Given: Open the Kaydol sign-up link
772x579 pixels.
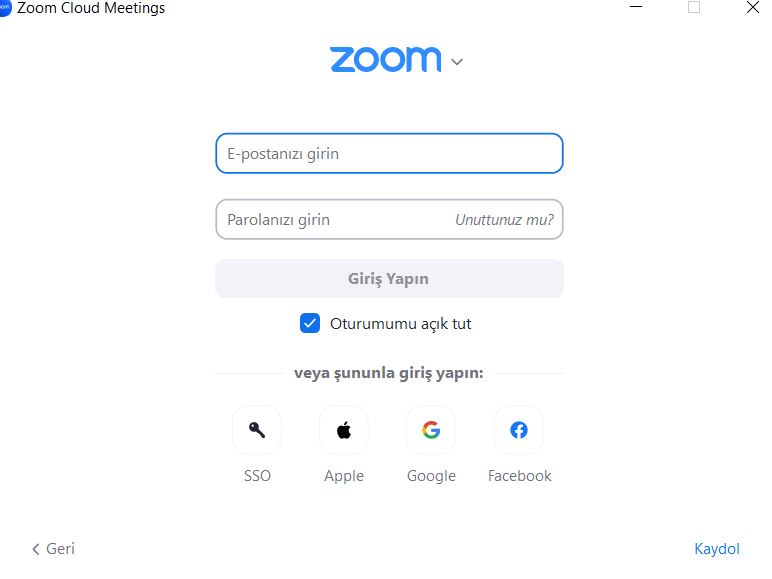Looking at the screenshot, I should [x=717, y=548].
